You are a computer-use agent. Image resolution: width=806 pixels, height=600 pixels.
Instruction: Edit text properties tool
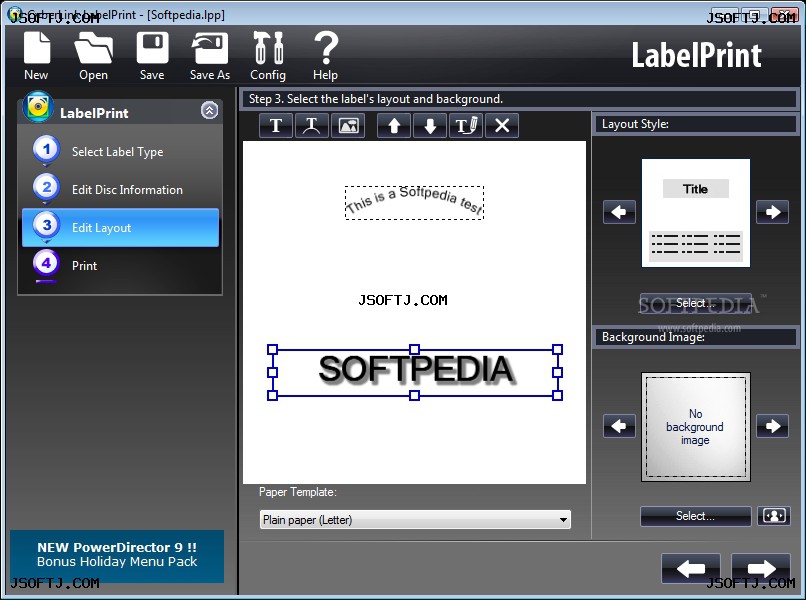[x=466, y=125]
